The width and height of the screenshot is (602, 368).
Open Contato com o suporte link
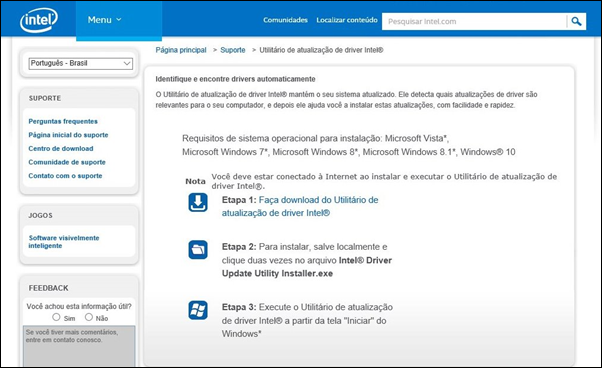pos(65,176)
